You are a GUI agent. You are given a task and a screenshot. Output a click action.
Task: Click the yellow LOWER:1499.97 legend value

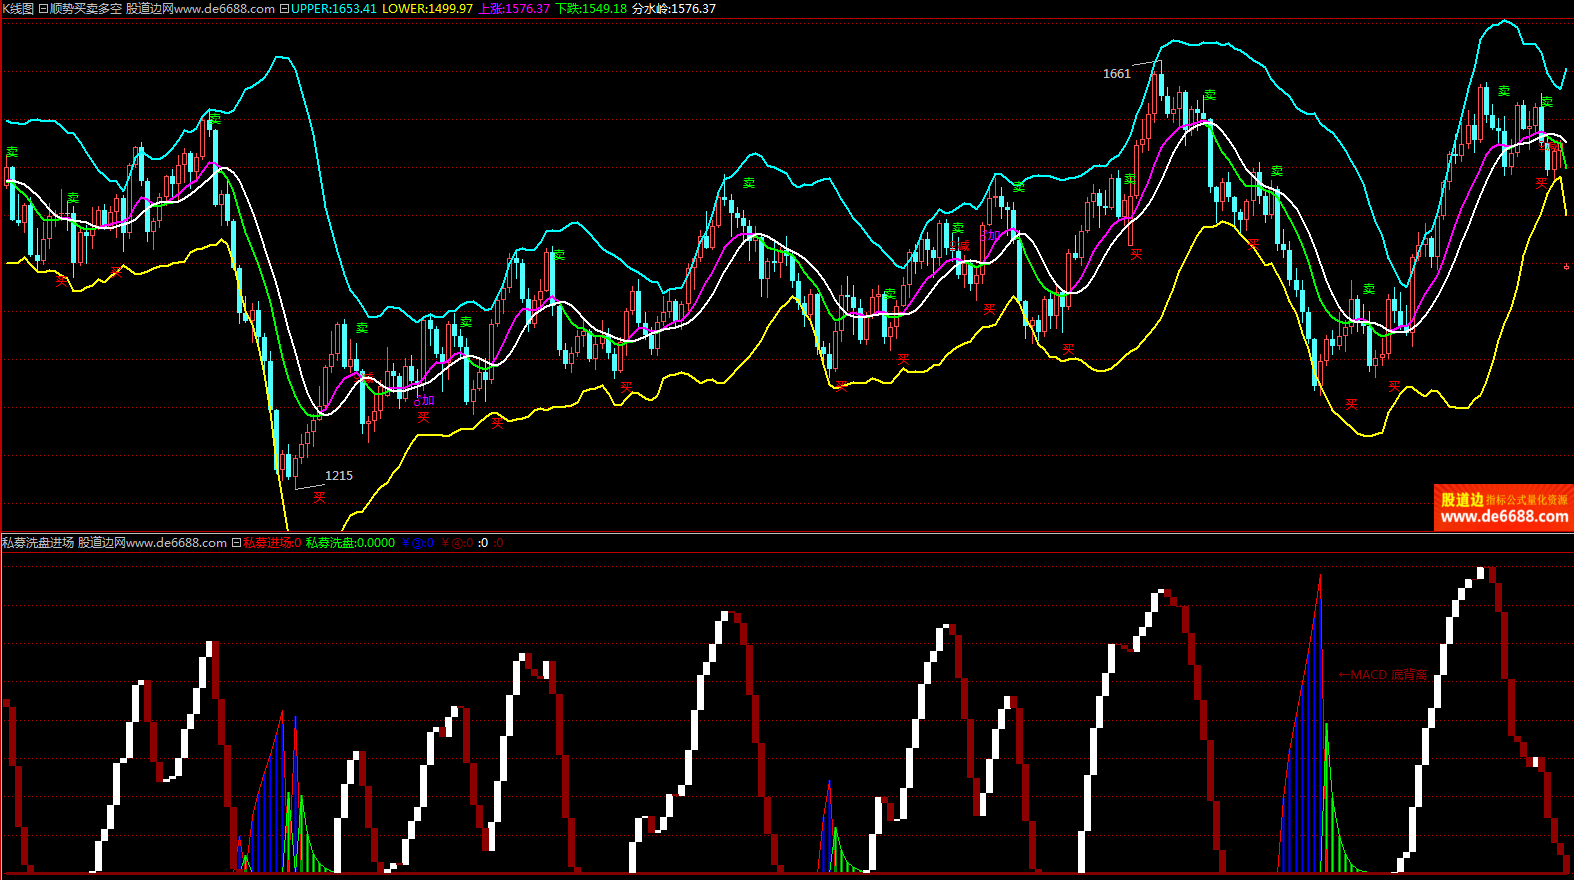(x=427, y=9)
